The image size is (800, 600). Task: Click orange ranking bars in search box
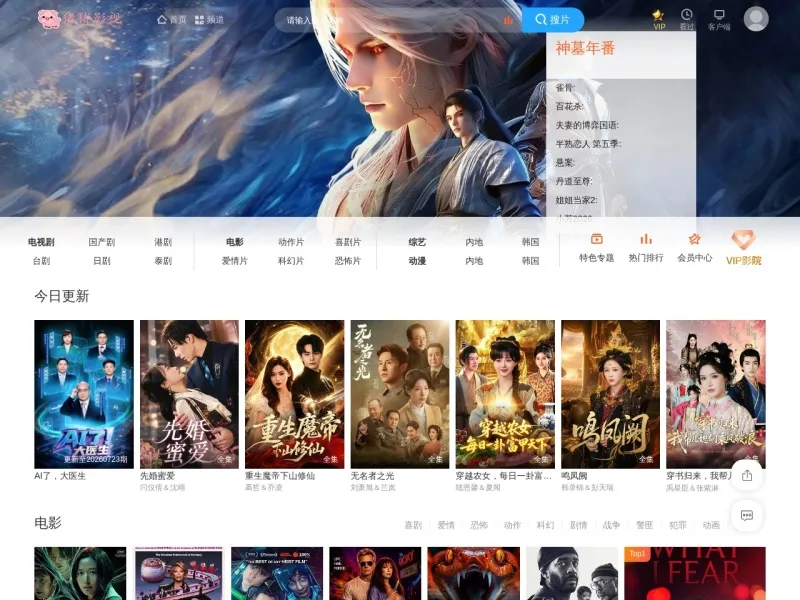[x=508, y=20]
